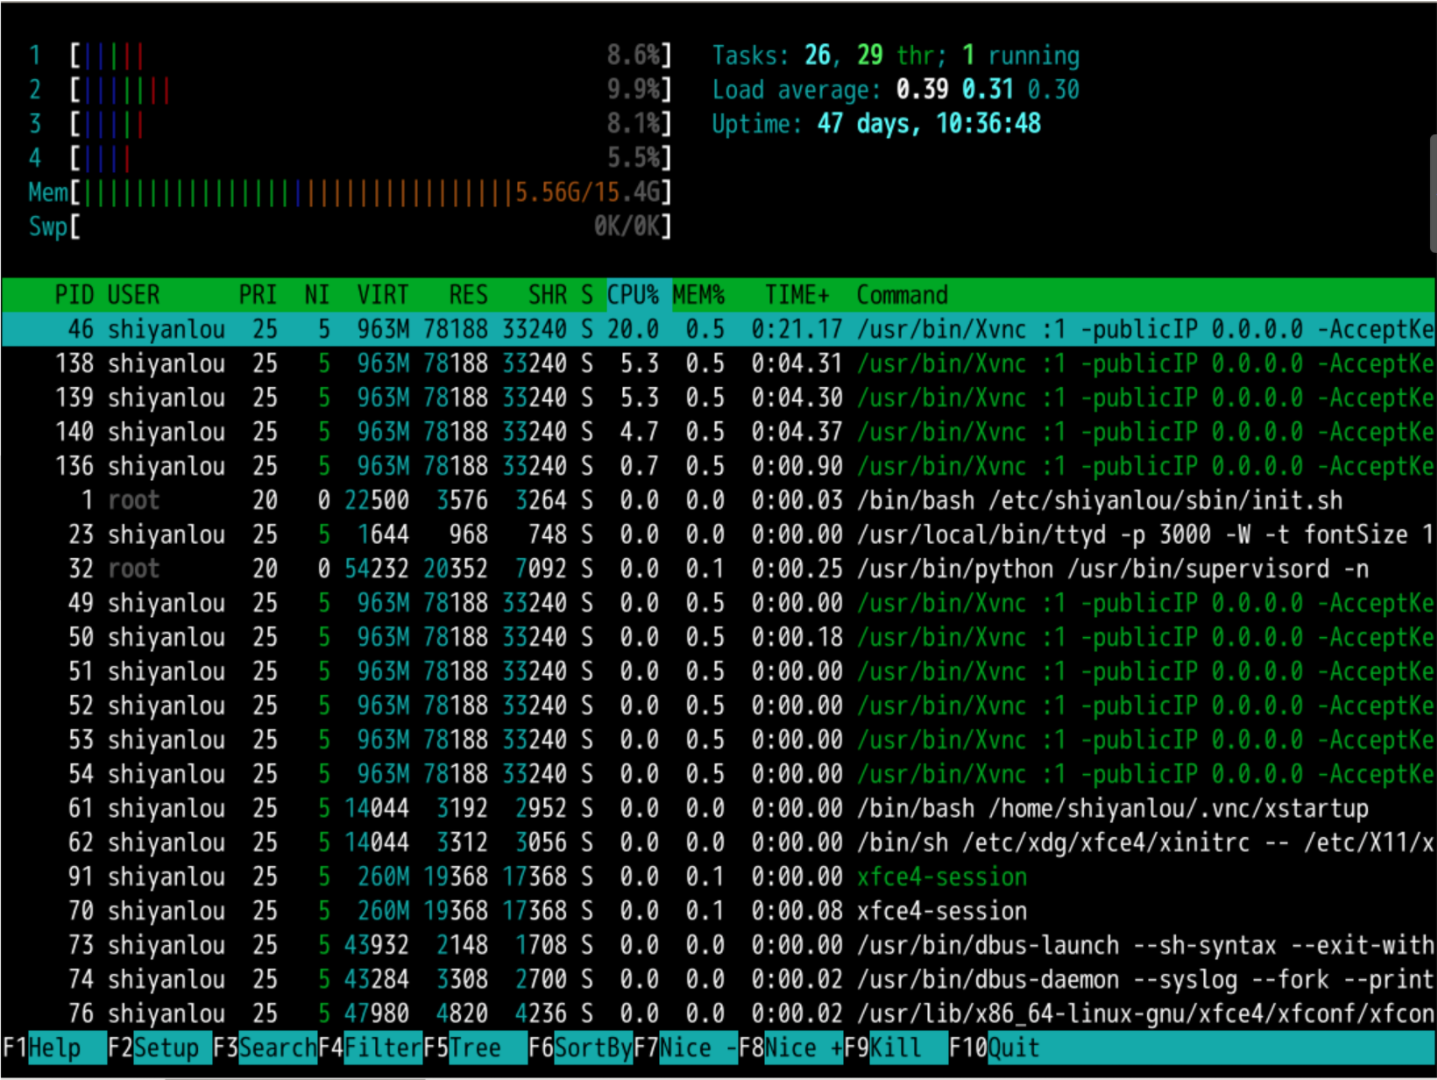
Task: Click the Swp usage meter
Action: click(350, 226)
